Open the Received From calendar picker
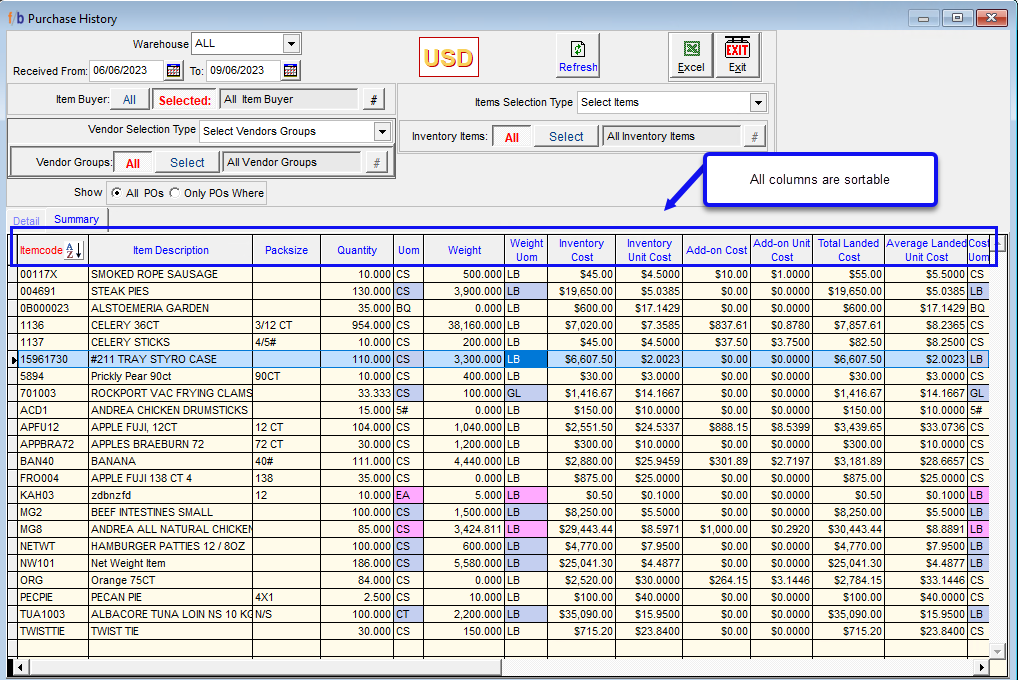This screenshot has width=1018, height=680. pyautogui.click(x=173, y=70)
